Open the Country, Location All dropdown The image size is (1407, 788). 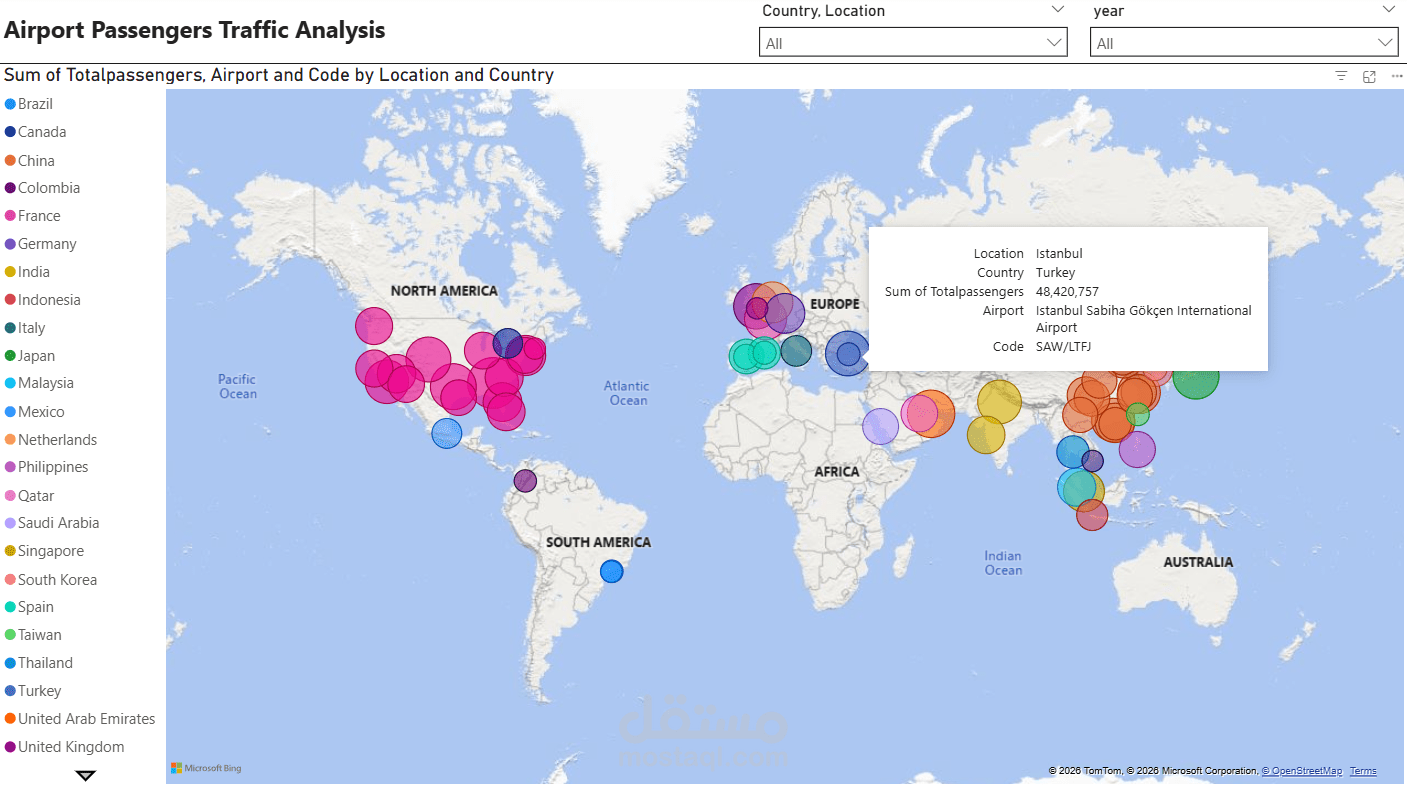coord(913,42)
